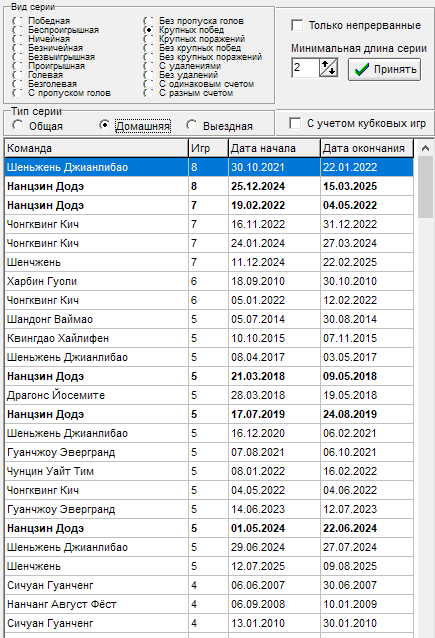This screenshot has height=638, width=435.
Task: Select Без крупных побед option
Action: (x=149, y=48)
